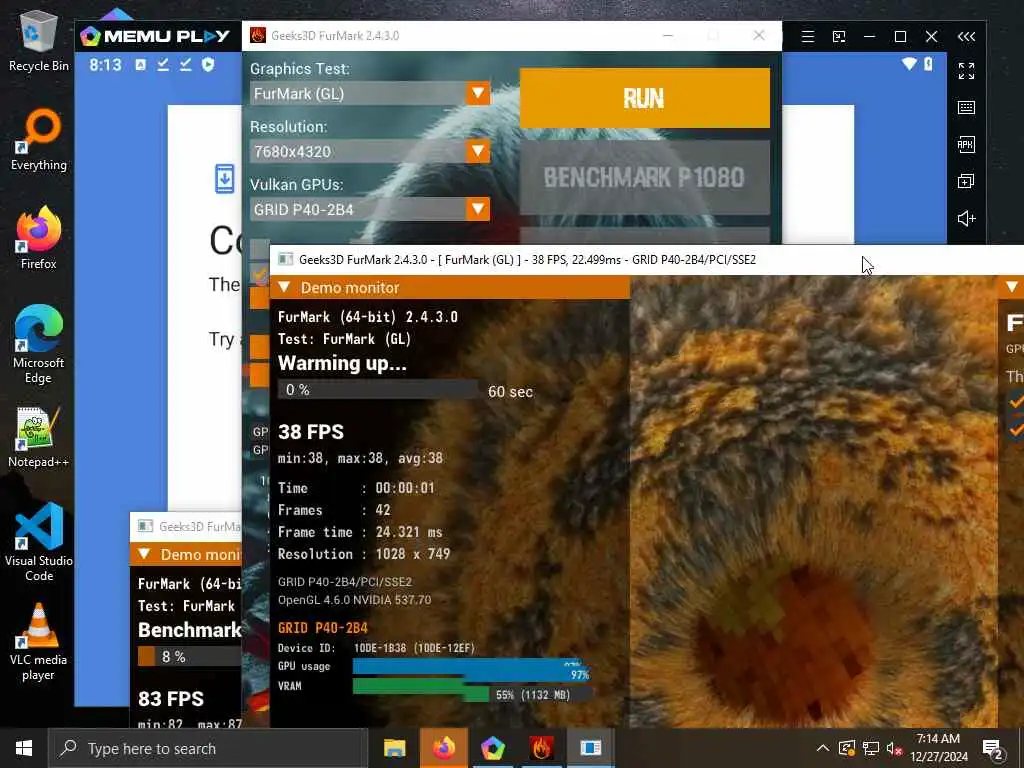Open VLC media player desktop shortcut
The image size is (1024, 768).
39,642
